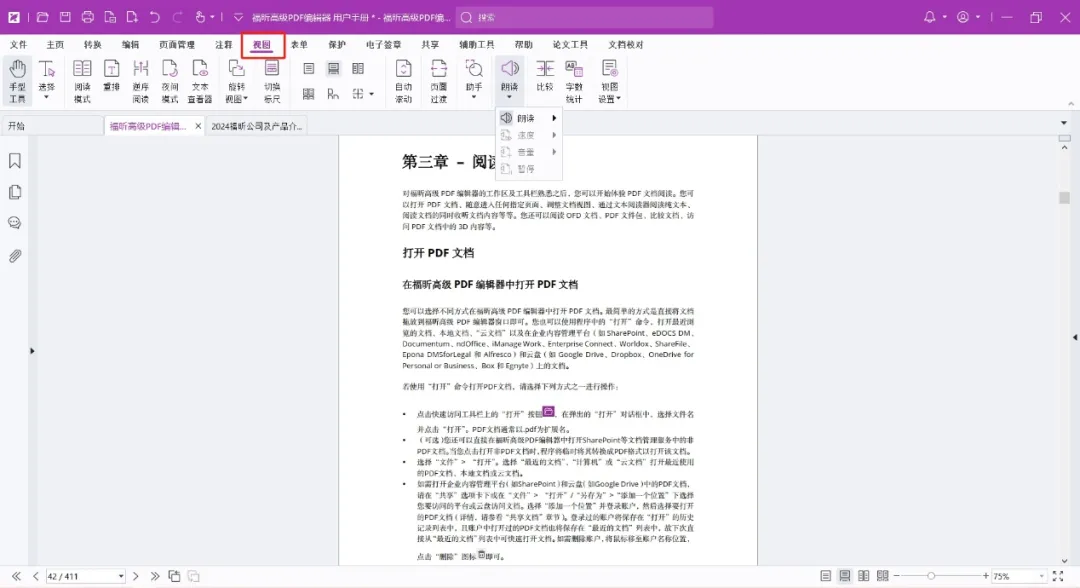
Task: Click 暂停 in the read menu
Action: click(x=528, y=169)
